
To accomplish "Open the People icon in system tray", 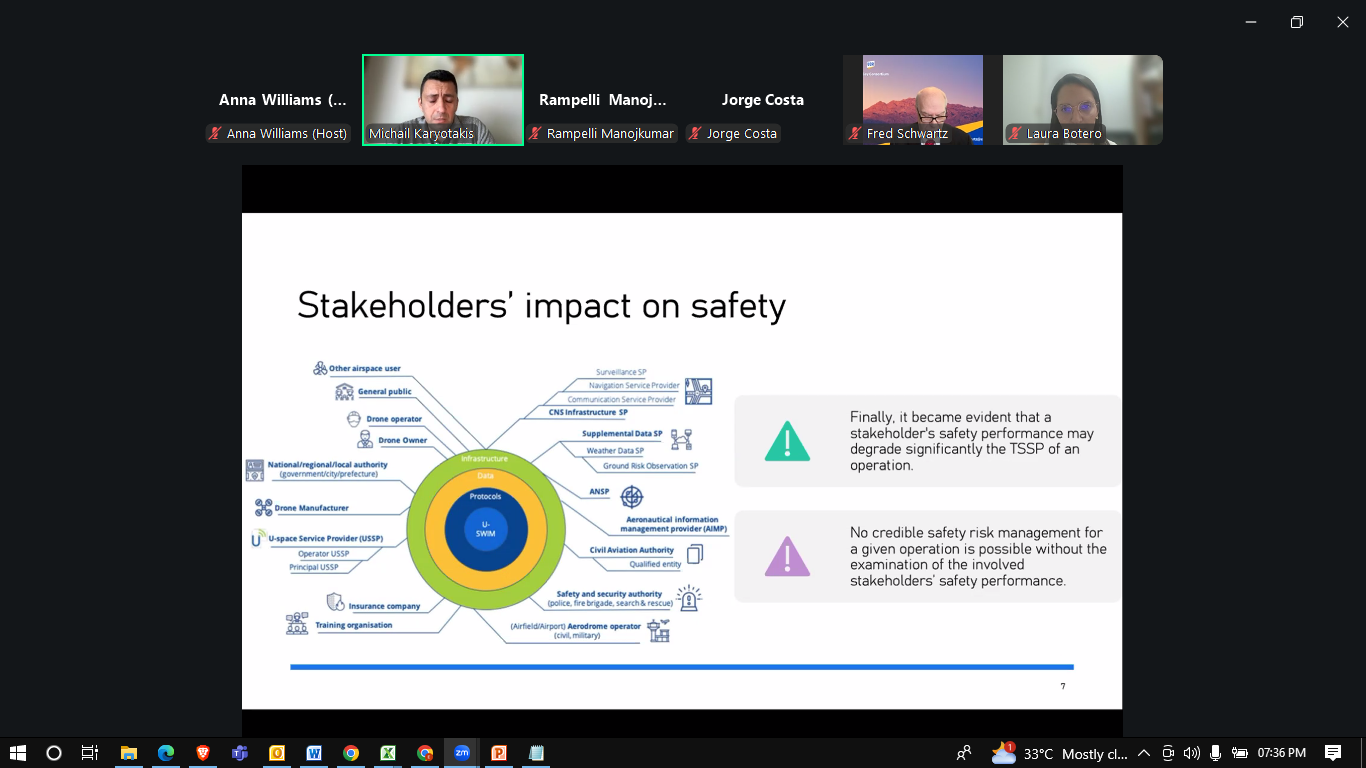I will tap(964, 753).
